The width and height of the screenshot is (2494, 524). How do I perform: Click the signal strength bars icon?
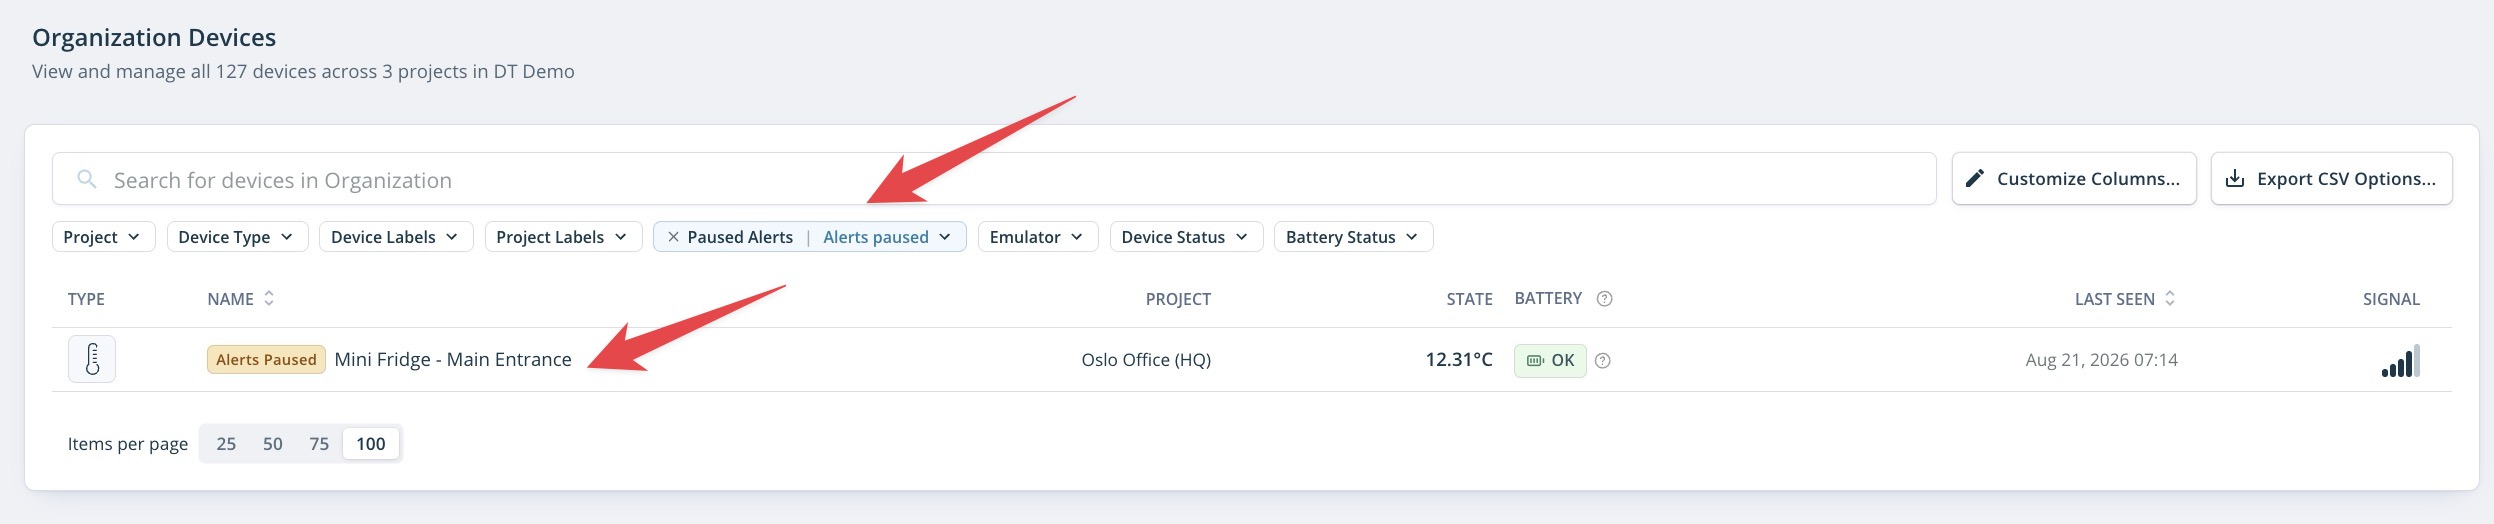click(x=2400, y=360)
